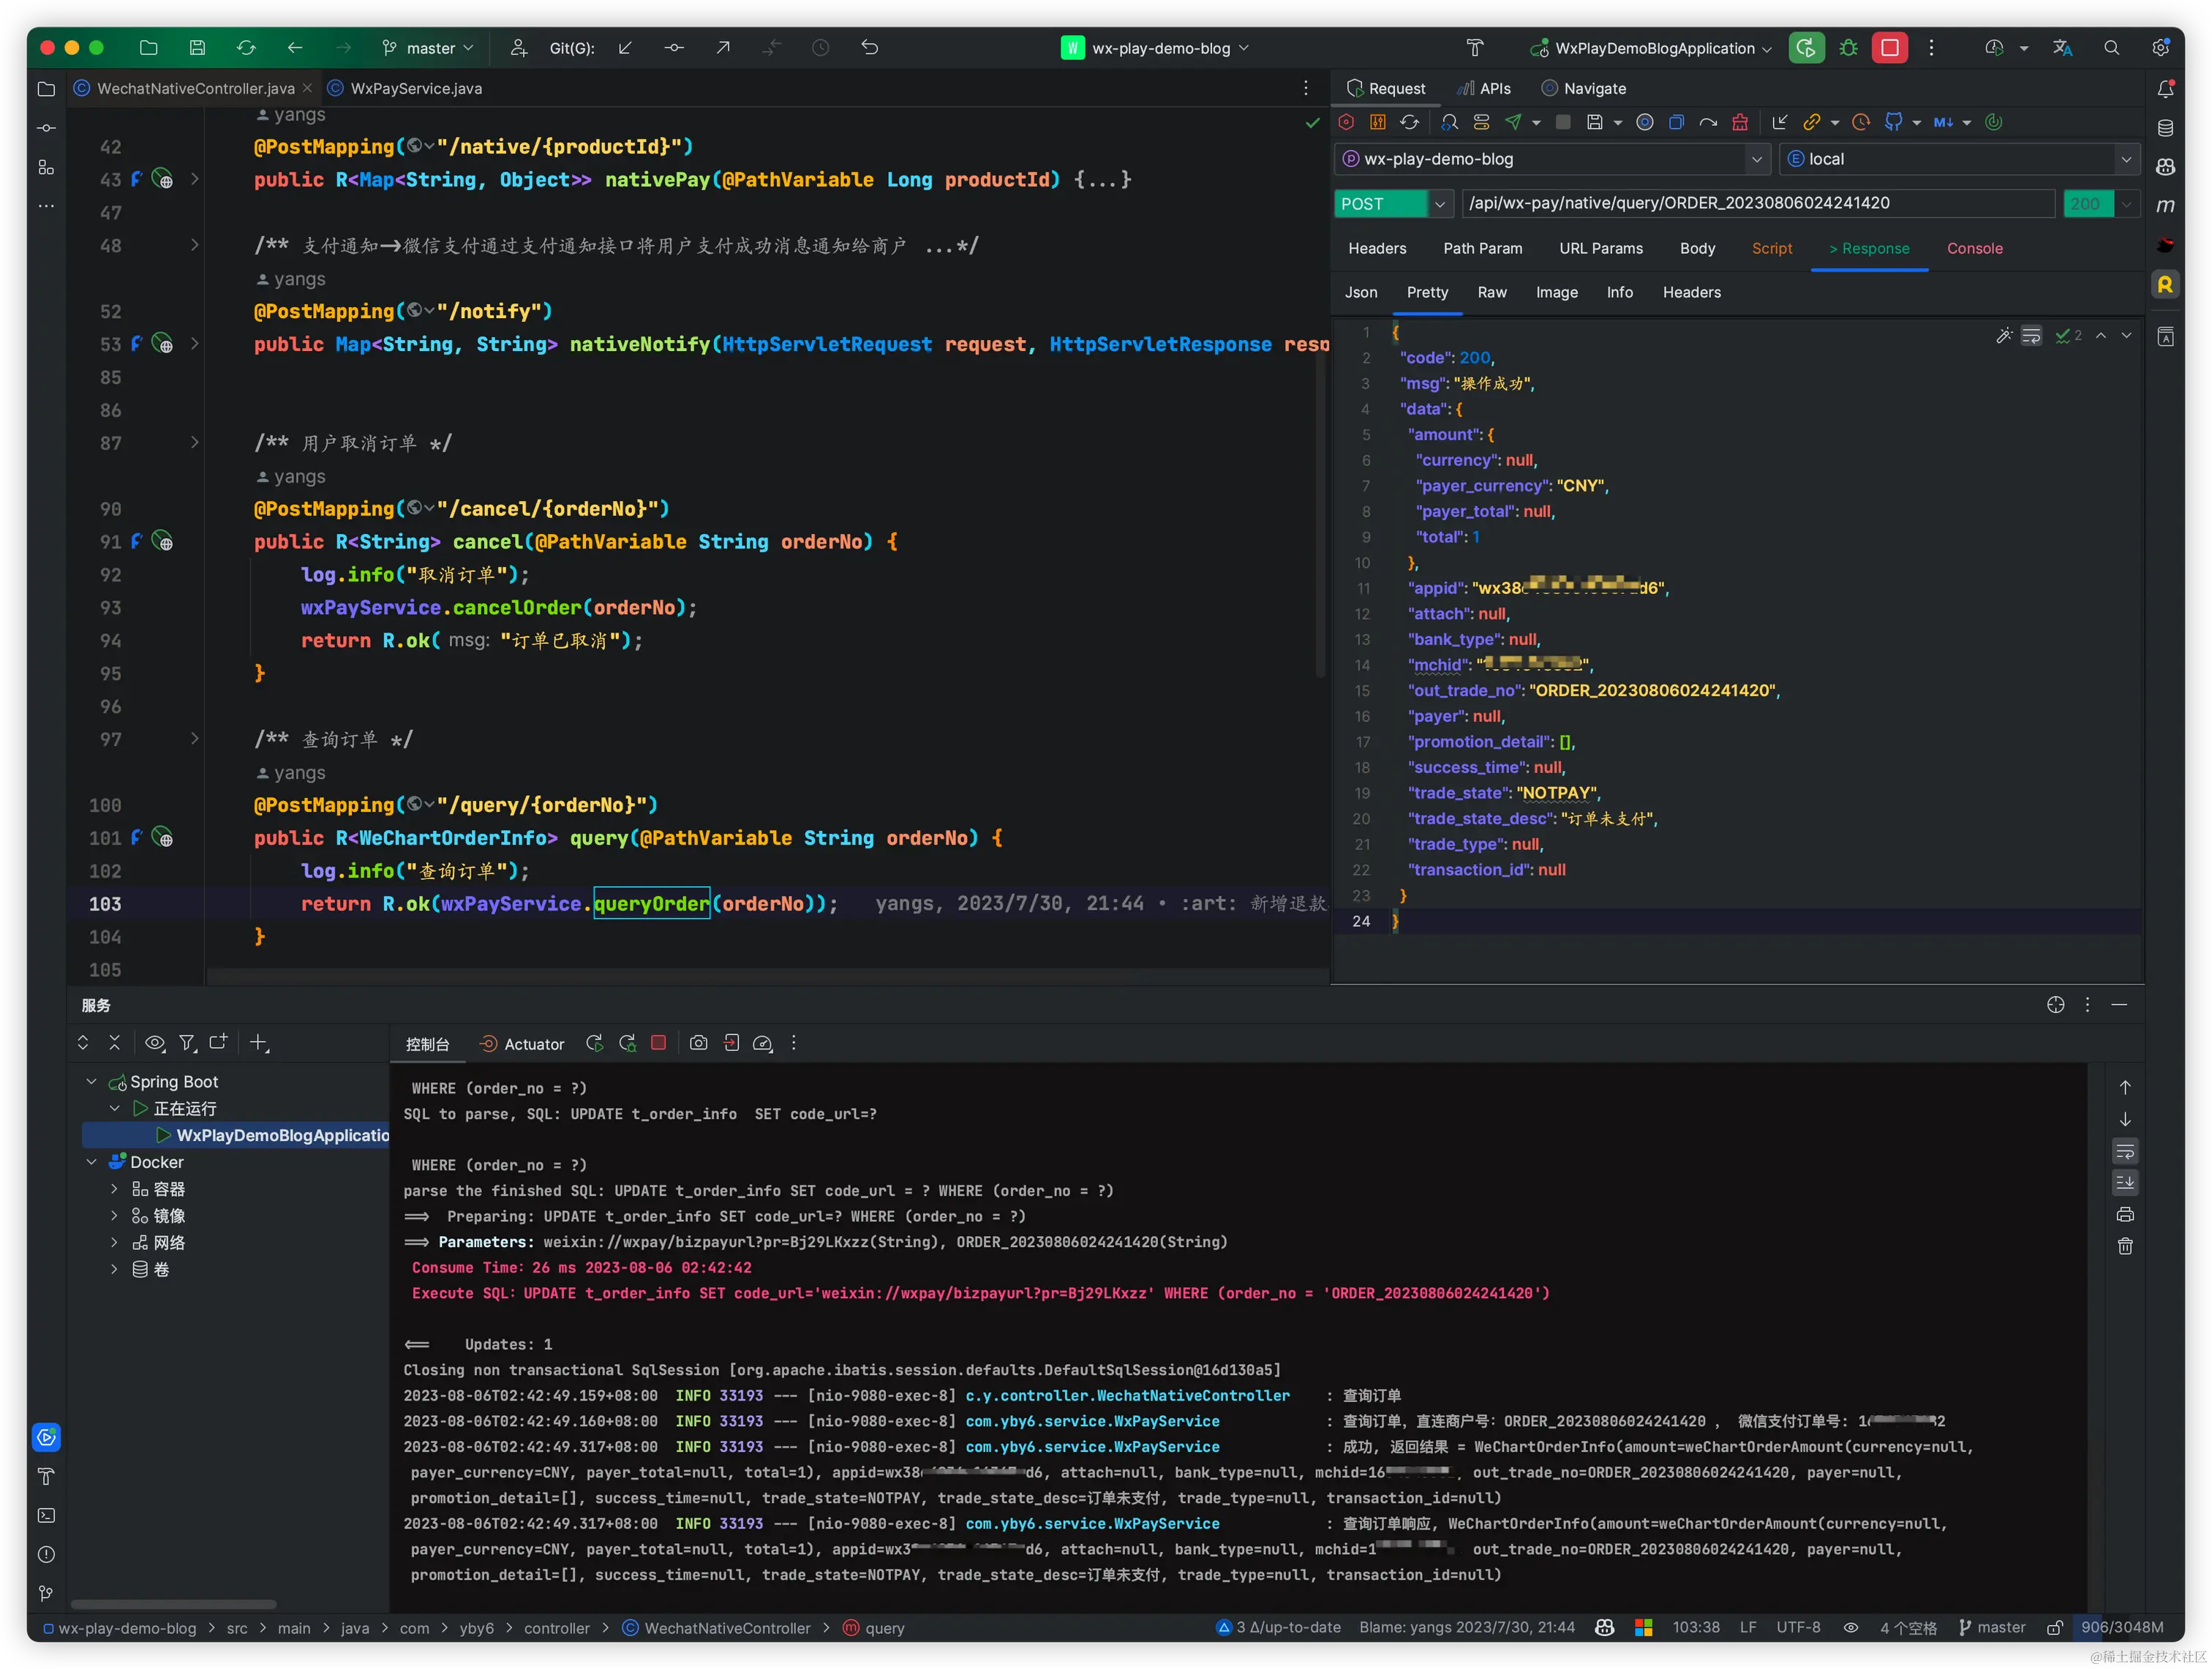The height and width of the screenshot is (1669, 2212).
Task: Click the trash icon to clear console
Action: (x=2125, y=1246)
